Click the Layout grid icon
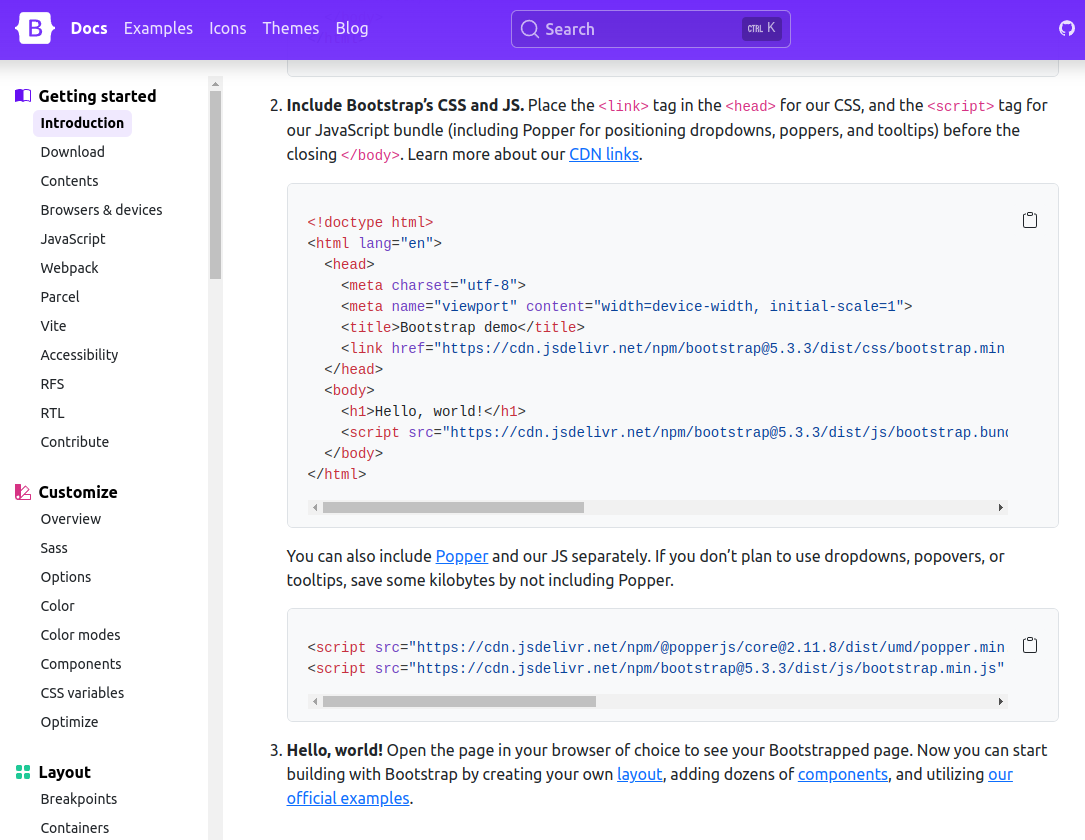The width and height of the screenshot is (1085, 840). pos(23,772)
